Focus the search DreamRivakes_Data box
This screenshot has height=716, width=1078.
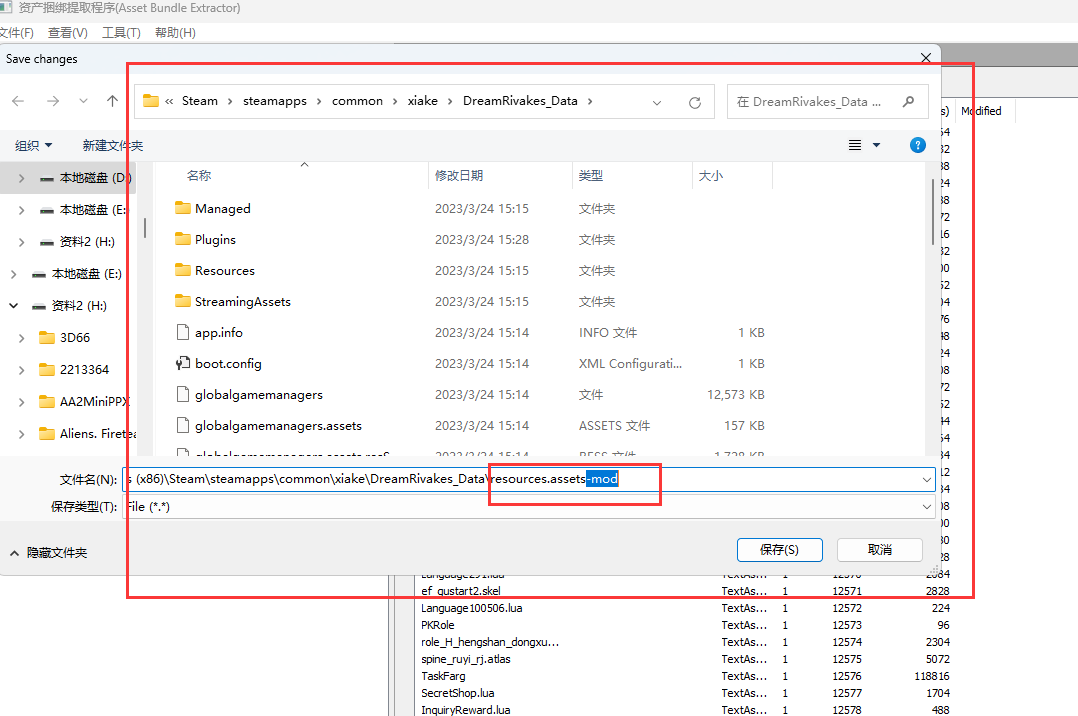coord(828,102)
